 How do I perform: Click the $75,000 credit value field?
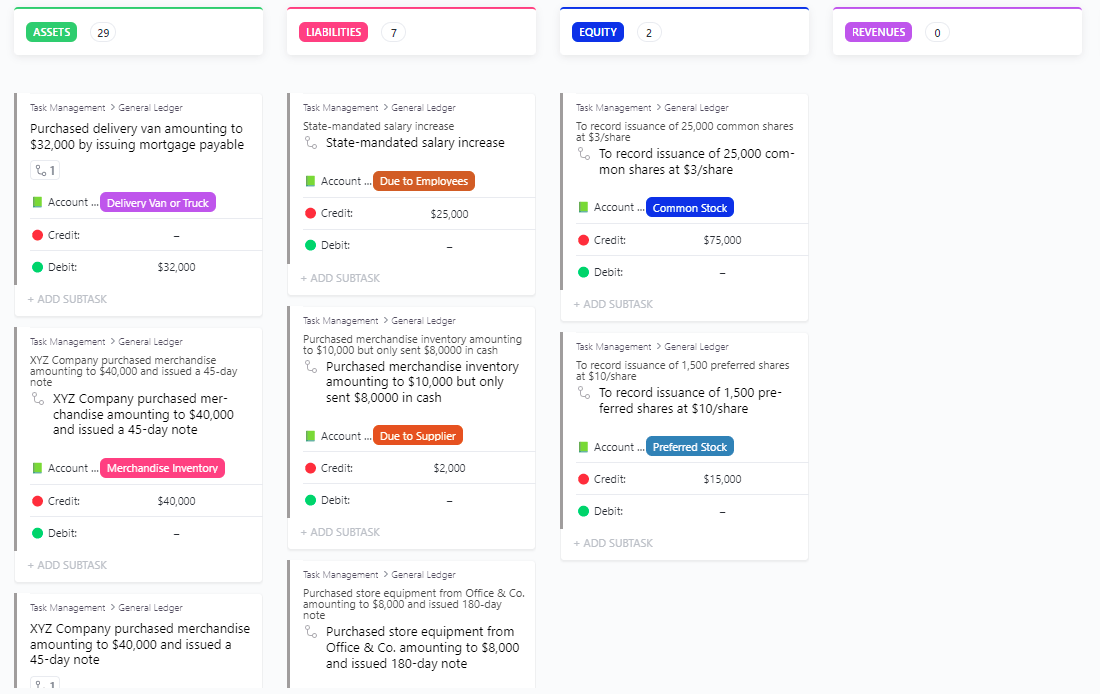(722, 240)
